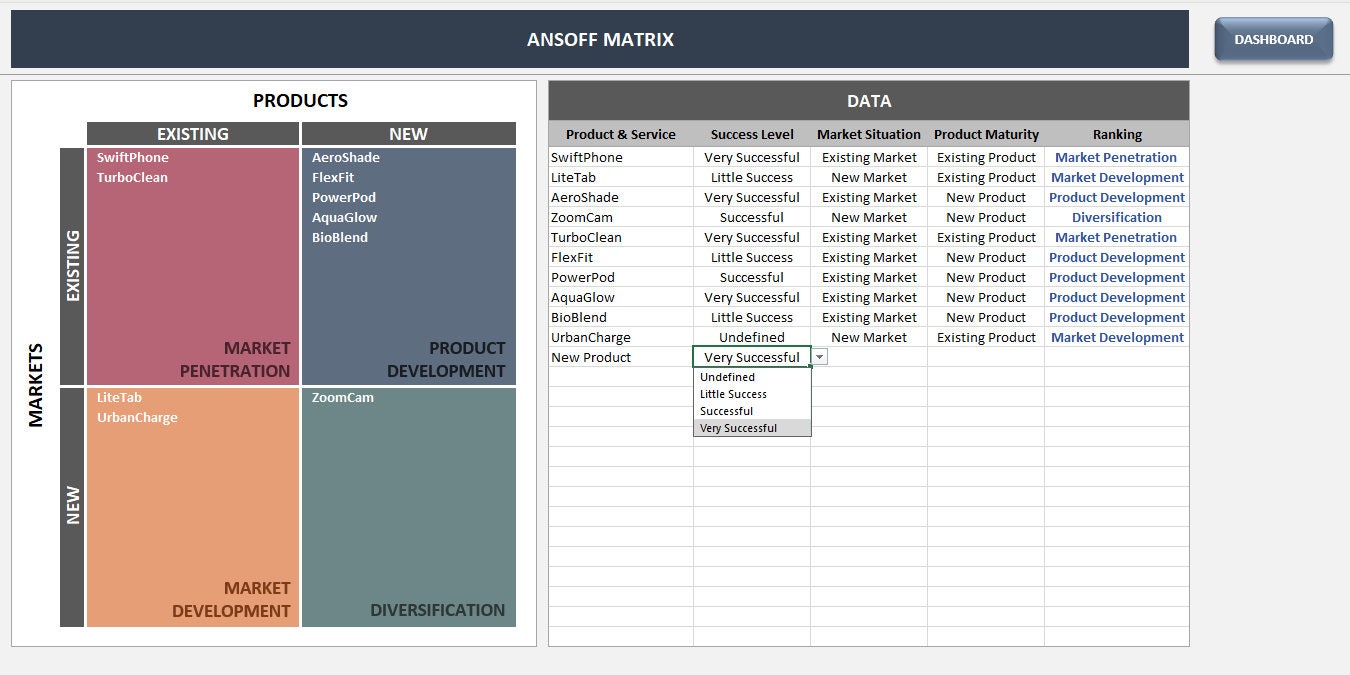Click the Product Development link for AeroShade

pyautogui.click(x=1116, y=197)
